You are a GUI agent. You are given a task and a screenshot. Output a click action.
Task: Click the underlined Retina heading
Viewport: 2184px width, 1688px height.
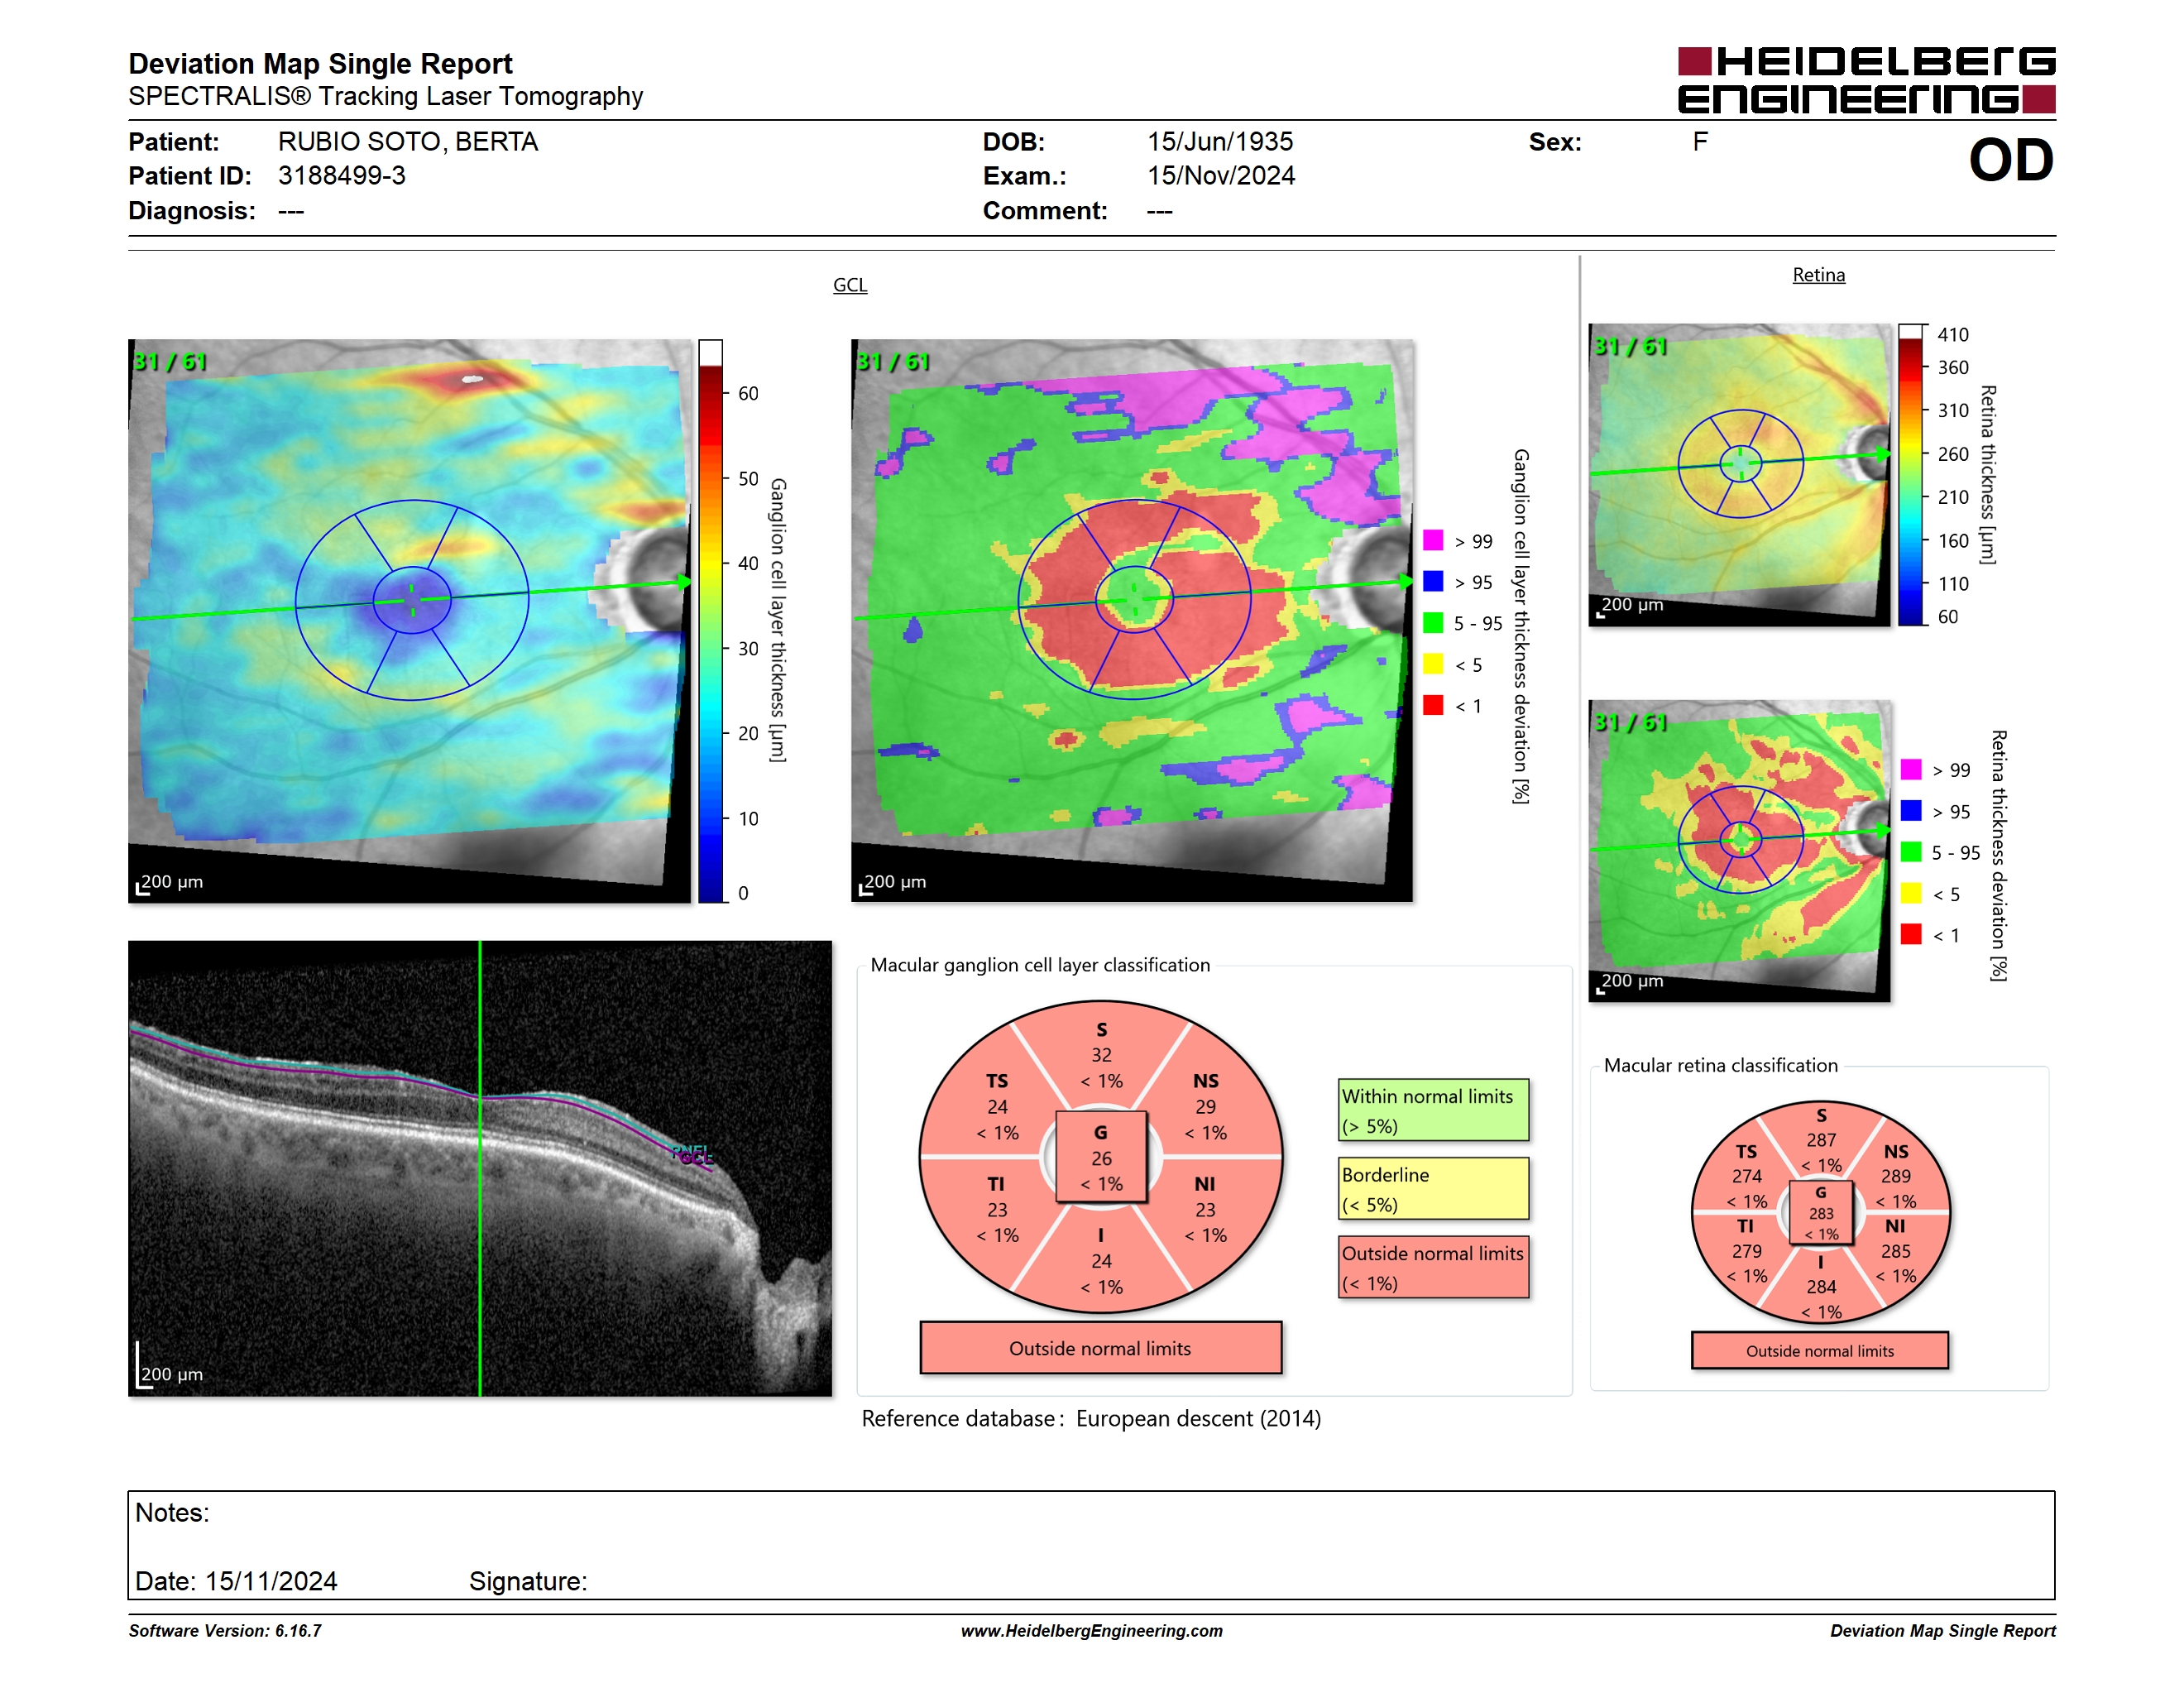(1818, 275)
